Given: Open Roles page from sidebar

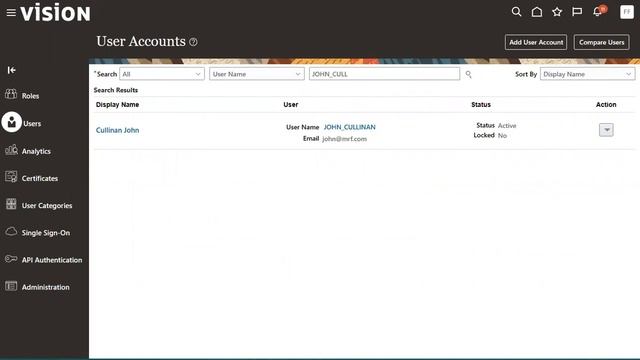Looking at the screenshot, I should tap(30, 96).
